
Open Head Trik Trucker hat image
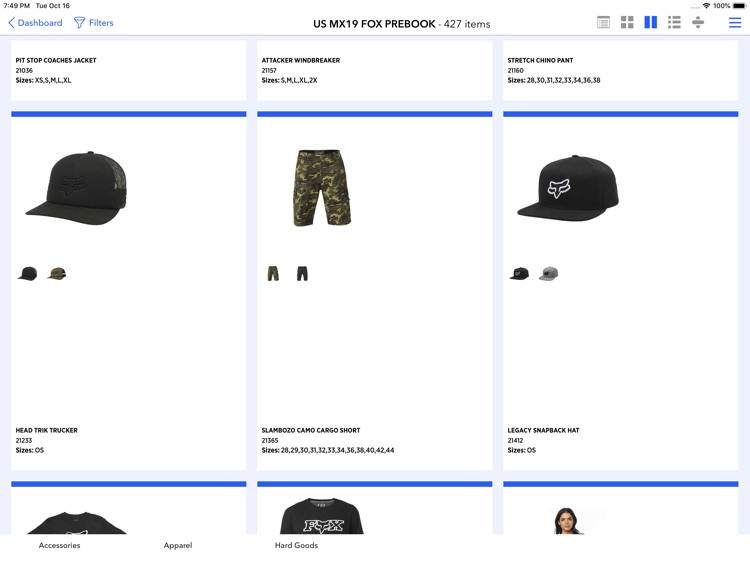pos(76,188)
